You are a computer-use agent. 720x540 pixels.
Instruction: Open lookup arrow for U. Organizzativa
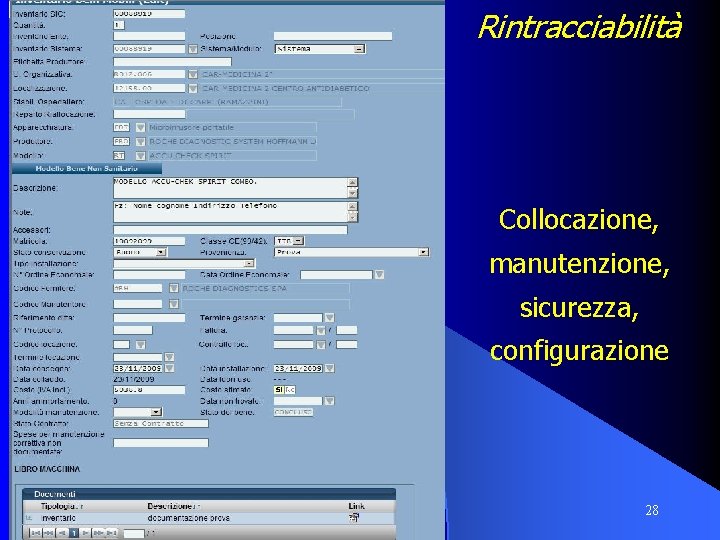click(x=193, y=74)
